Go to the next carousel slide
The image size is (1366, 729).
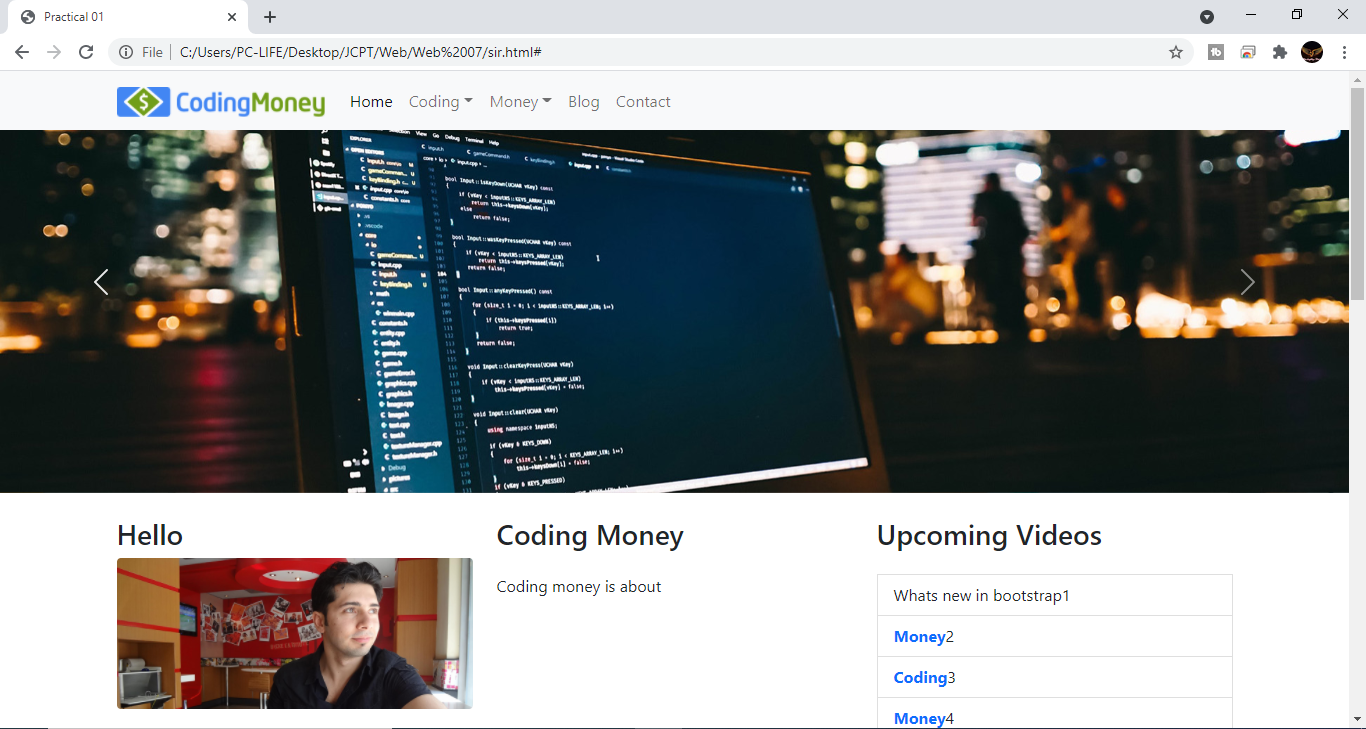tap(1247, 282)
